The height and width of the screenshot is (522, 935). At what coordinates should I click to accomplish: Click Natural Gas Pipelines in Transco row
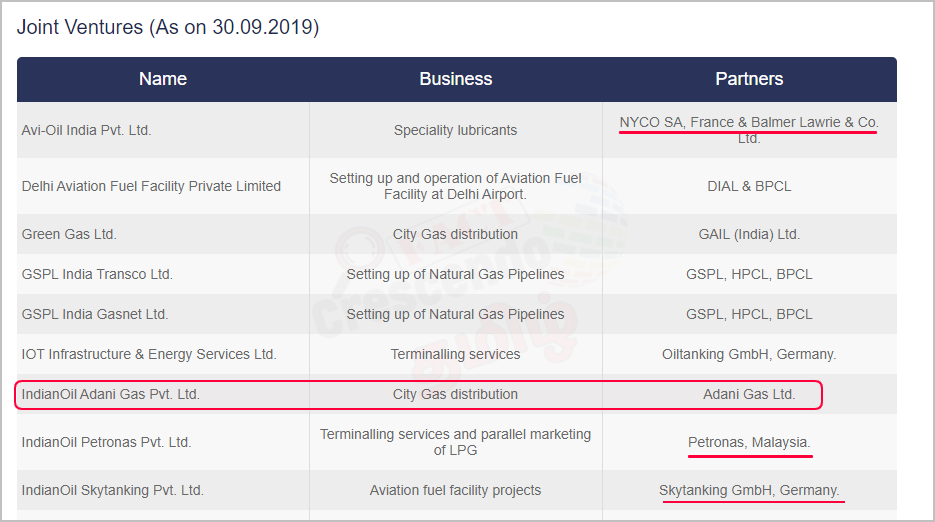(x=456, y=274)
